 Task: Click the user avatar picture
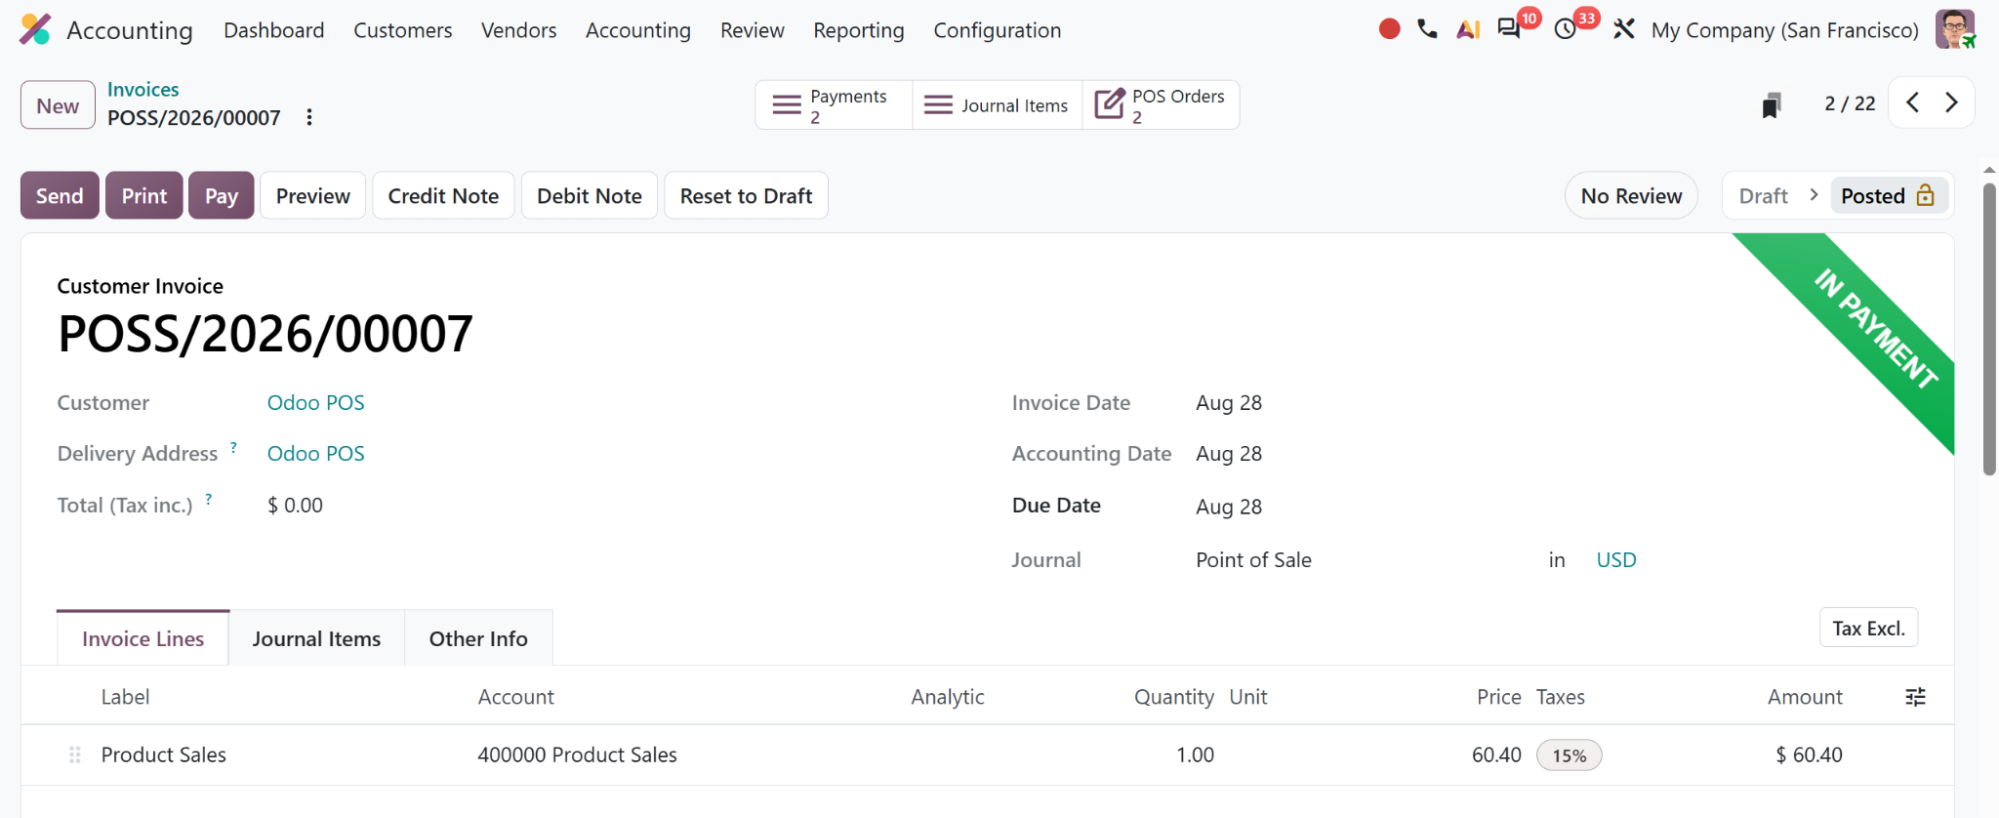pos(1955,29)
